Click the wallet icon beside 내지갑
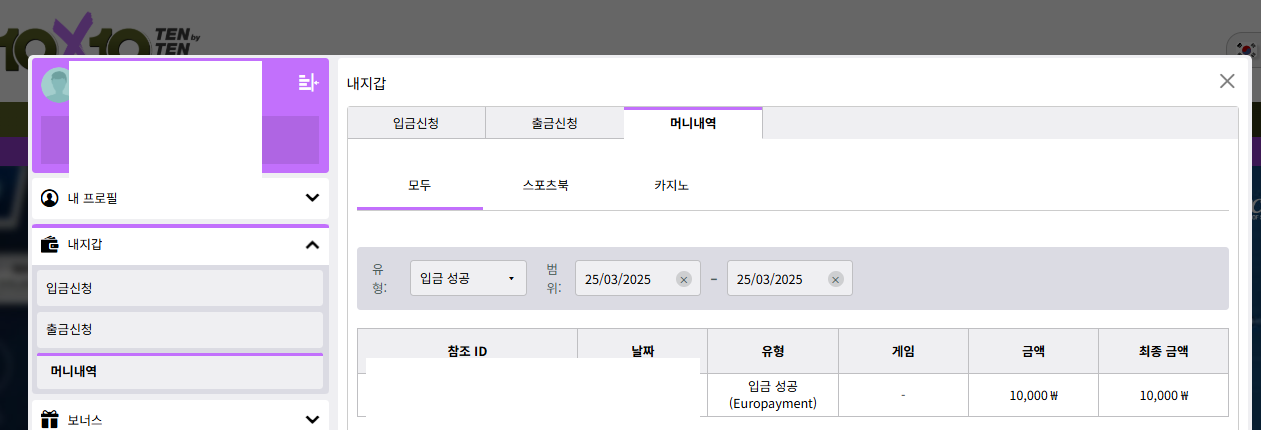The height and width of the screenshot is (430, 1261). click(x=49, y=244)
